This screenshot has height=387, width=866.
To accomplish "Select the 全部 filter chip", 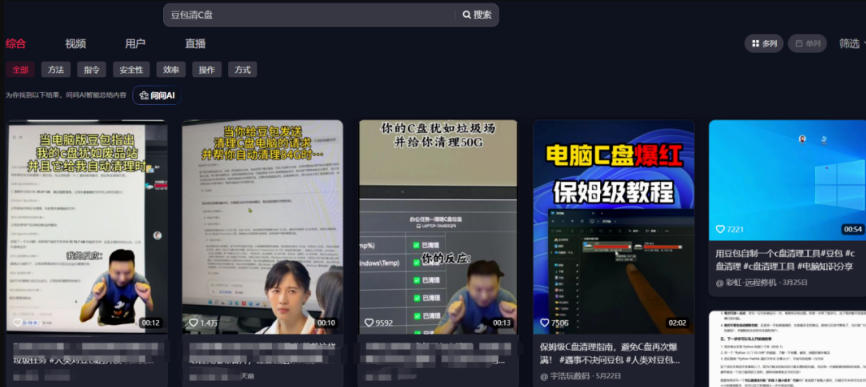I will coord(20,70).
